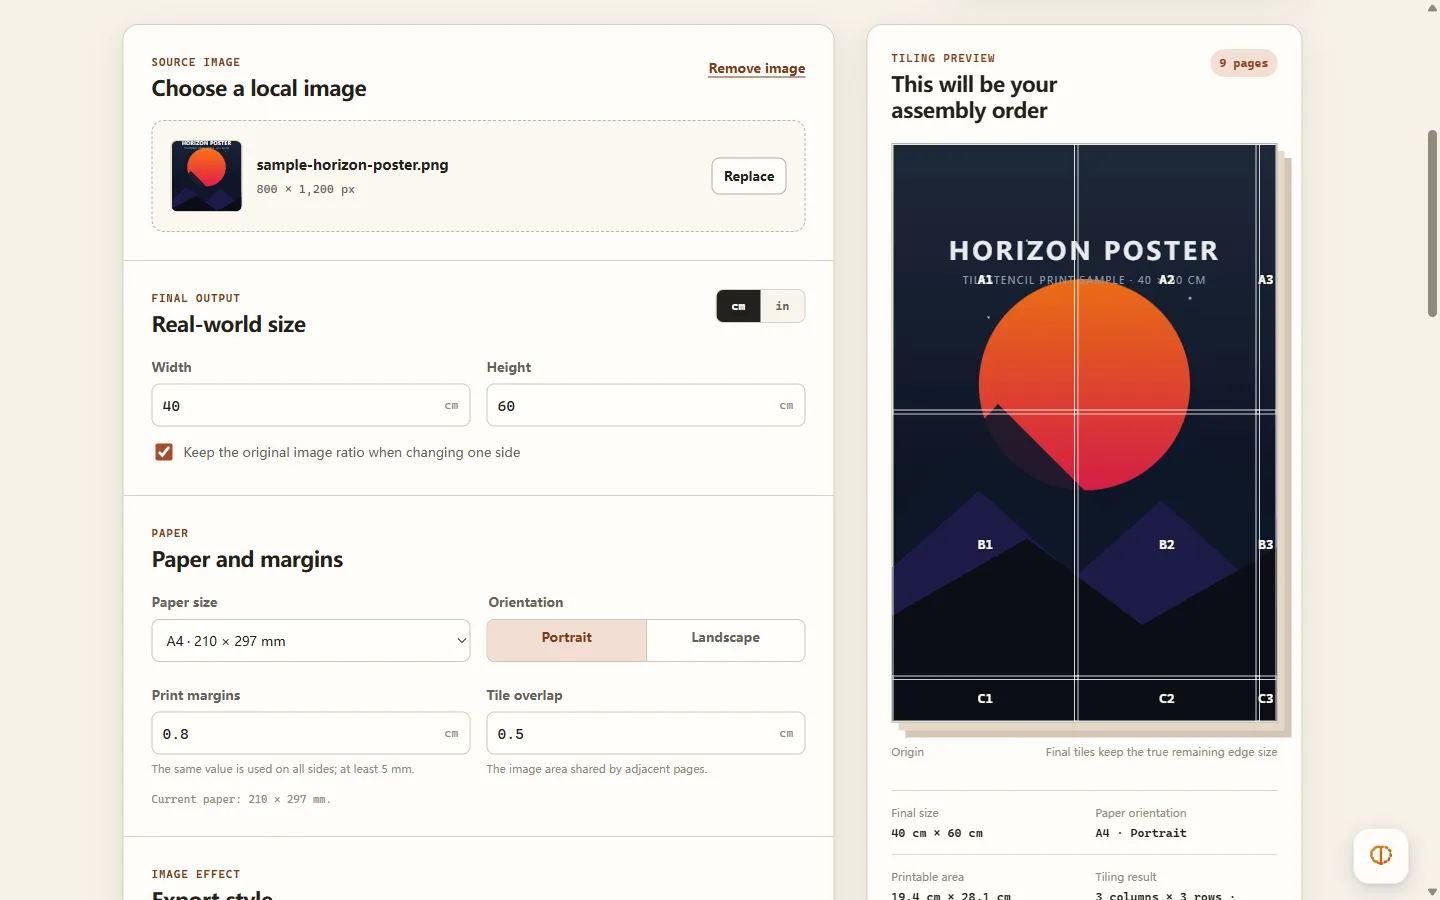Viewport: 1440px width, 900px height.
Task: Click the 'A4 · Portrait' orientation value
Action: (1141, 833)
